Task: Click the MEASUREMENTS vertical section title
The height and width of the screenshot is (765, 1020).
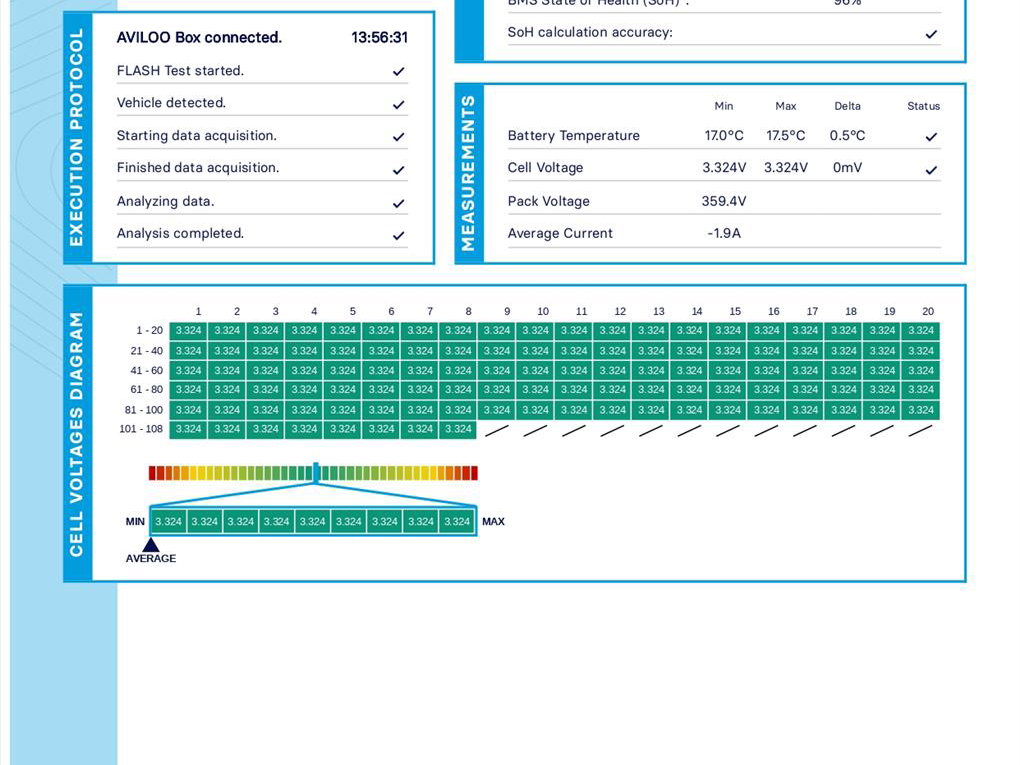Action: (x=468, y=173)
